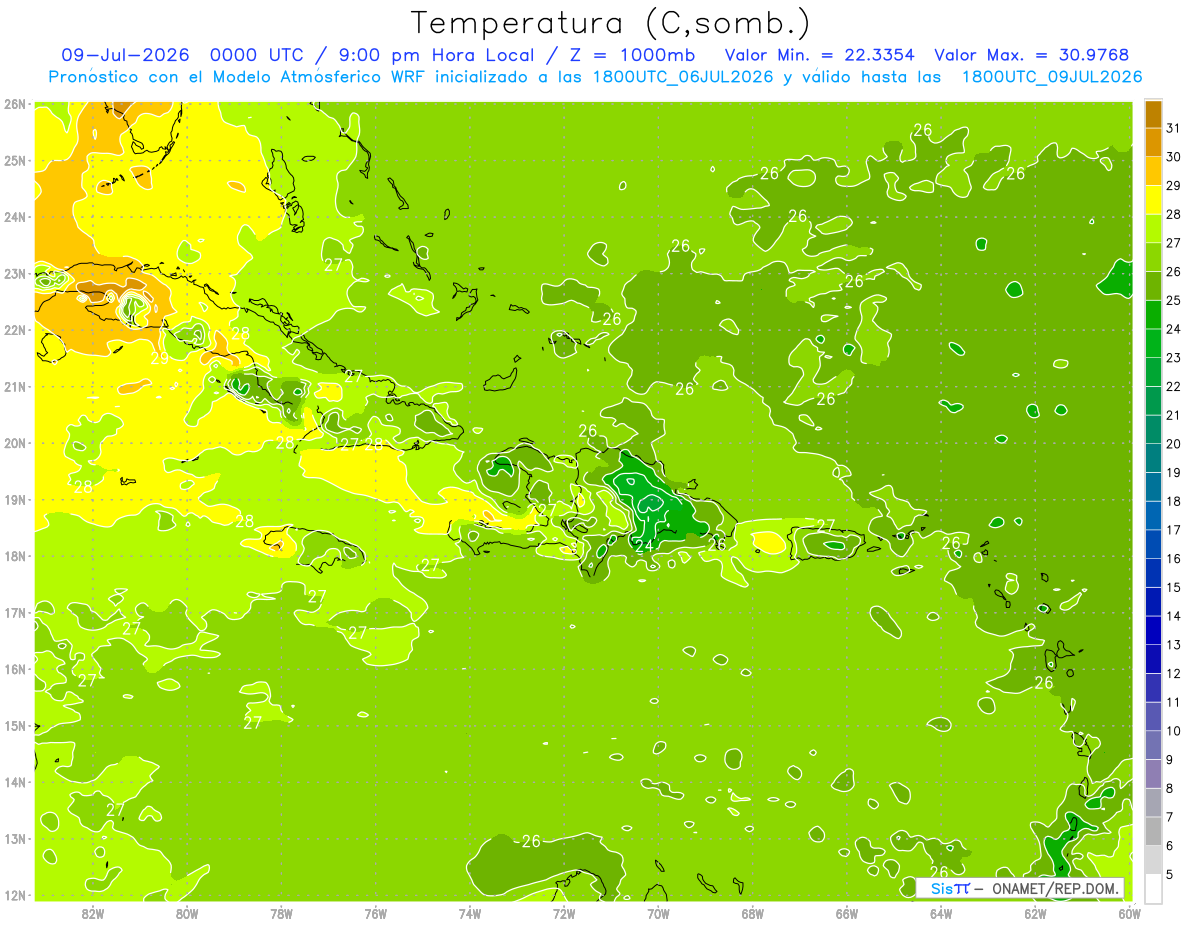Click the 12N latitude axis label
This screenshot has width=1200, height=927.
click(x=14, y=895)
